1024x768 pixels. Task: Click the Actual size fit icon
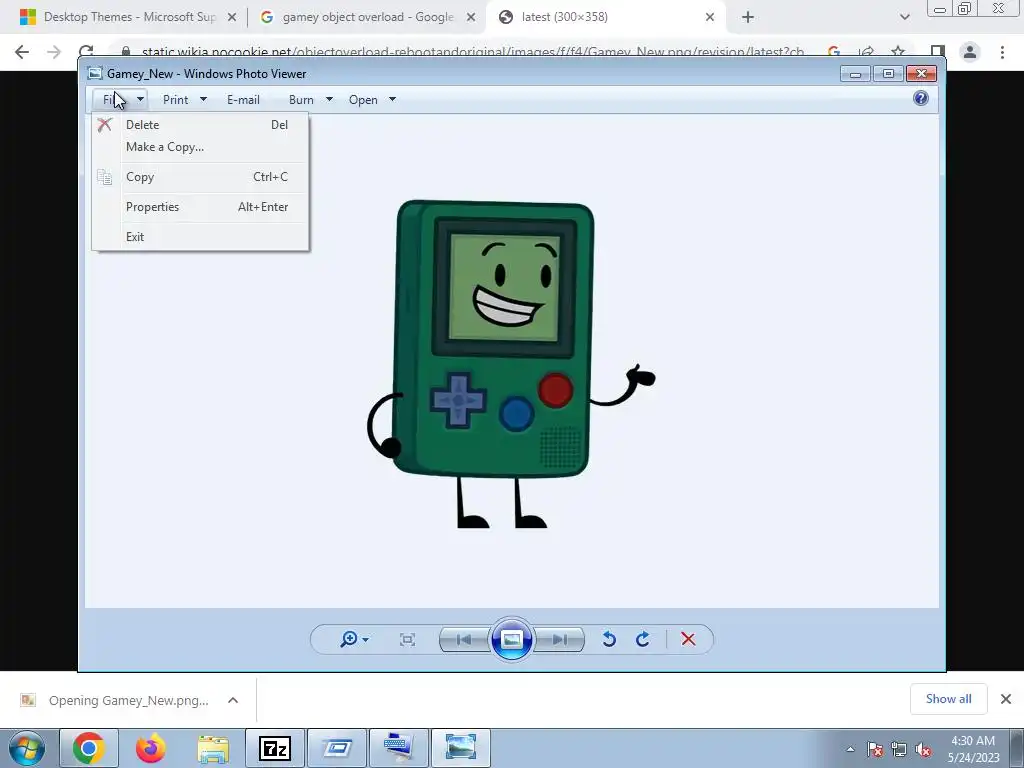click(407, 639)
